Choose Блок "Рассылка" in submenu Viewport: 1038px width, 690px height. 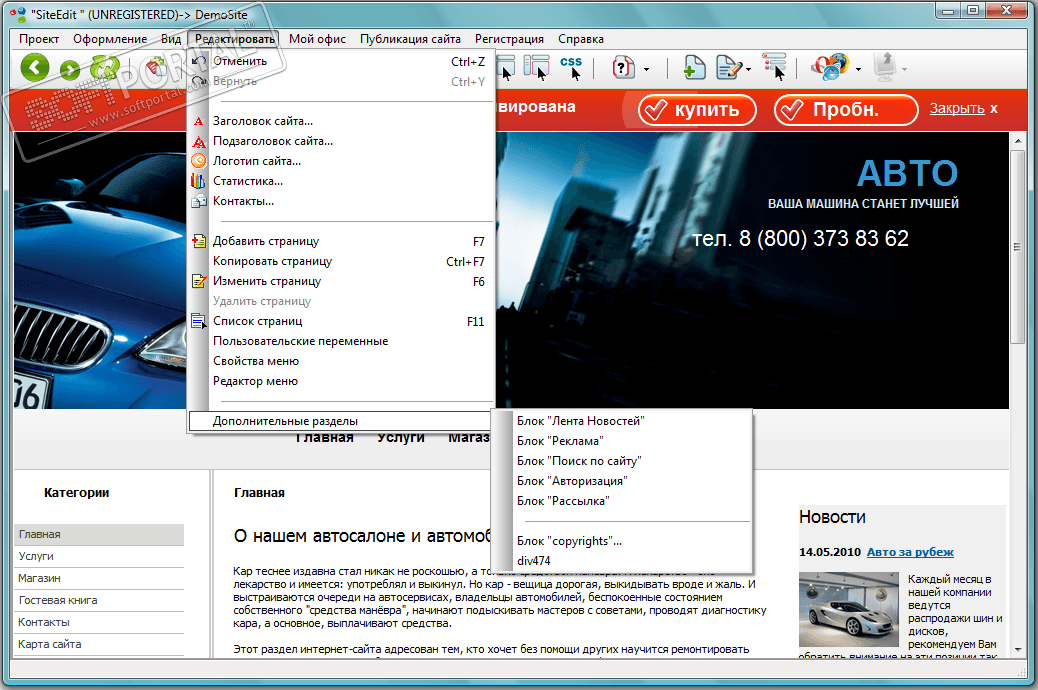[x=622, y=501]
